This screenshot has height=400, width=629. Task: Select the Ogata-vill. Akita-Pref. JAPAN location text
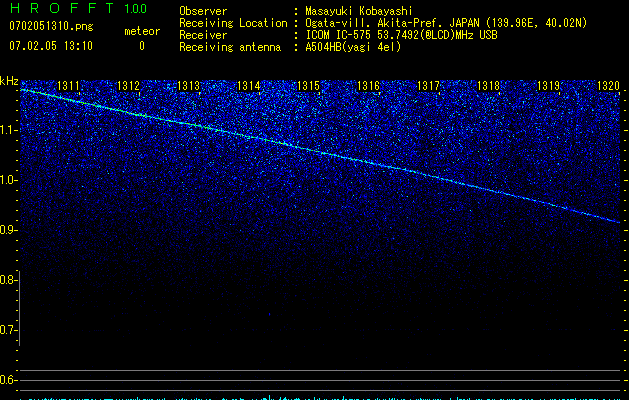(446, 23)
